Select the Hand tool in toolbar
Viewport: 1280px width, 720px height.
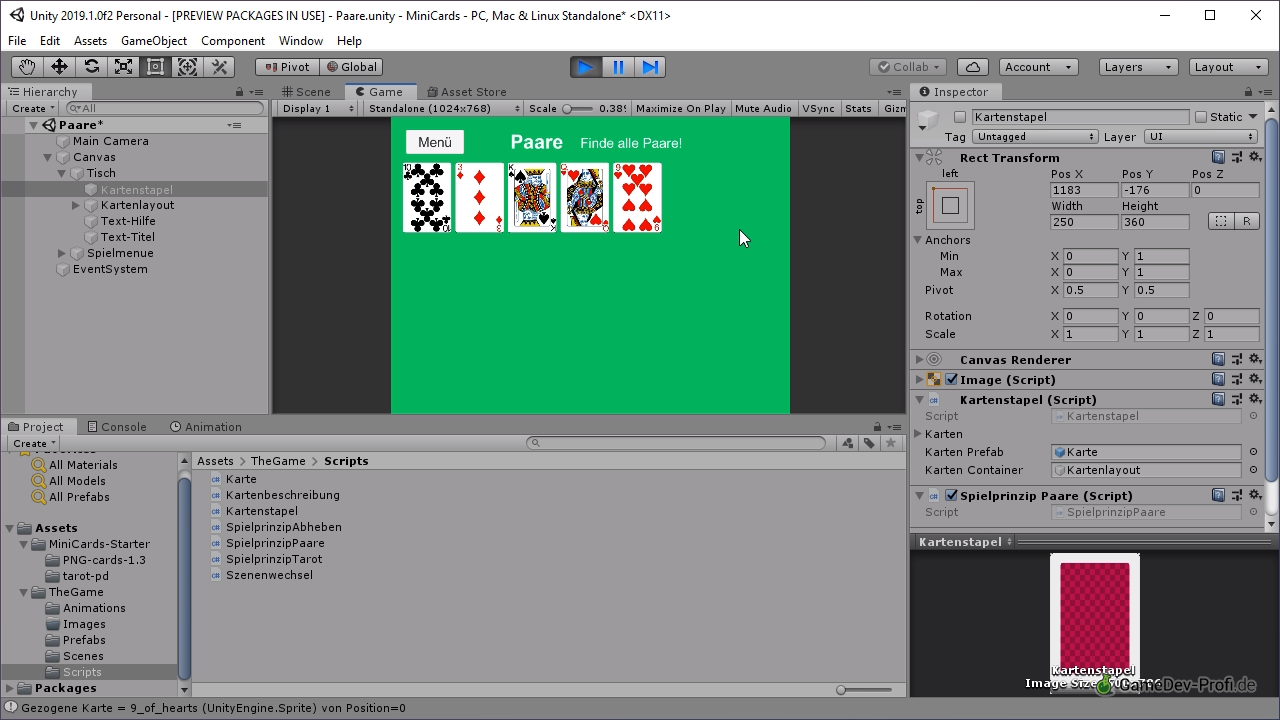(x=27, y=67)
